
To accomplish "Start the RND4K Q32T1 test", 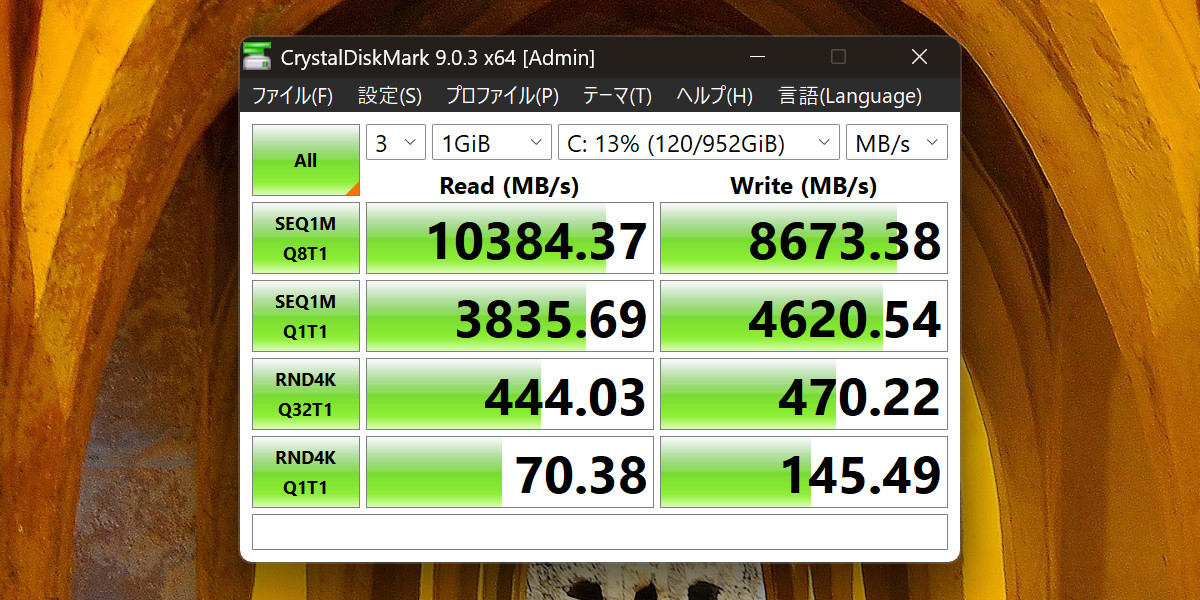I will [306, 394].
